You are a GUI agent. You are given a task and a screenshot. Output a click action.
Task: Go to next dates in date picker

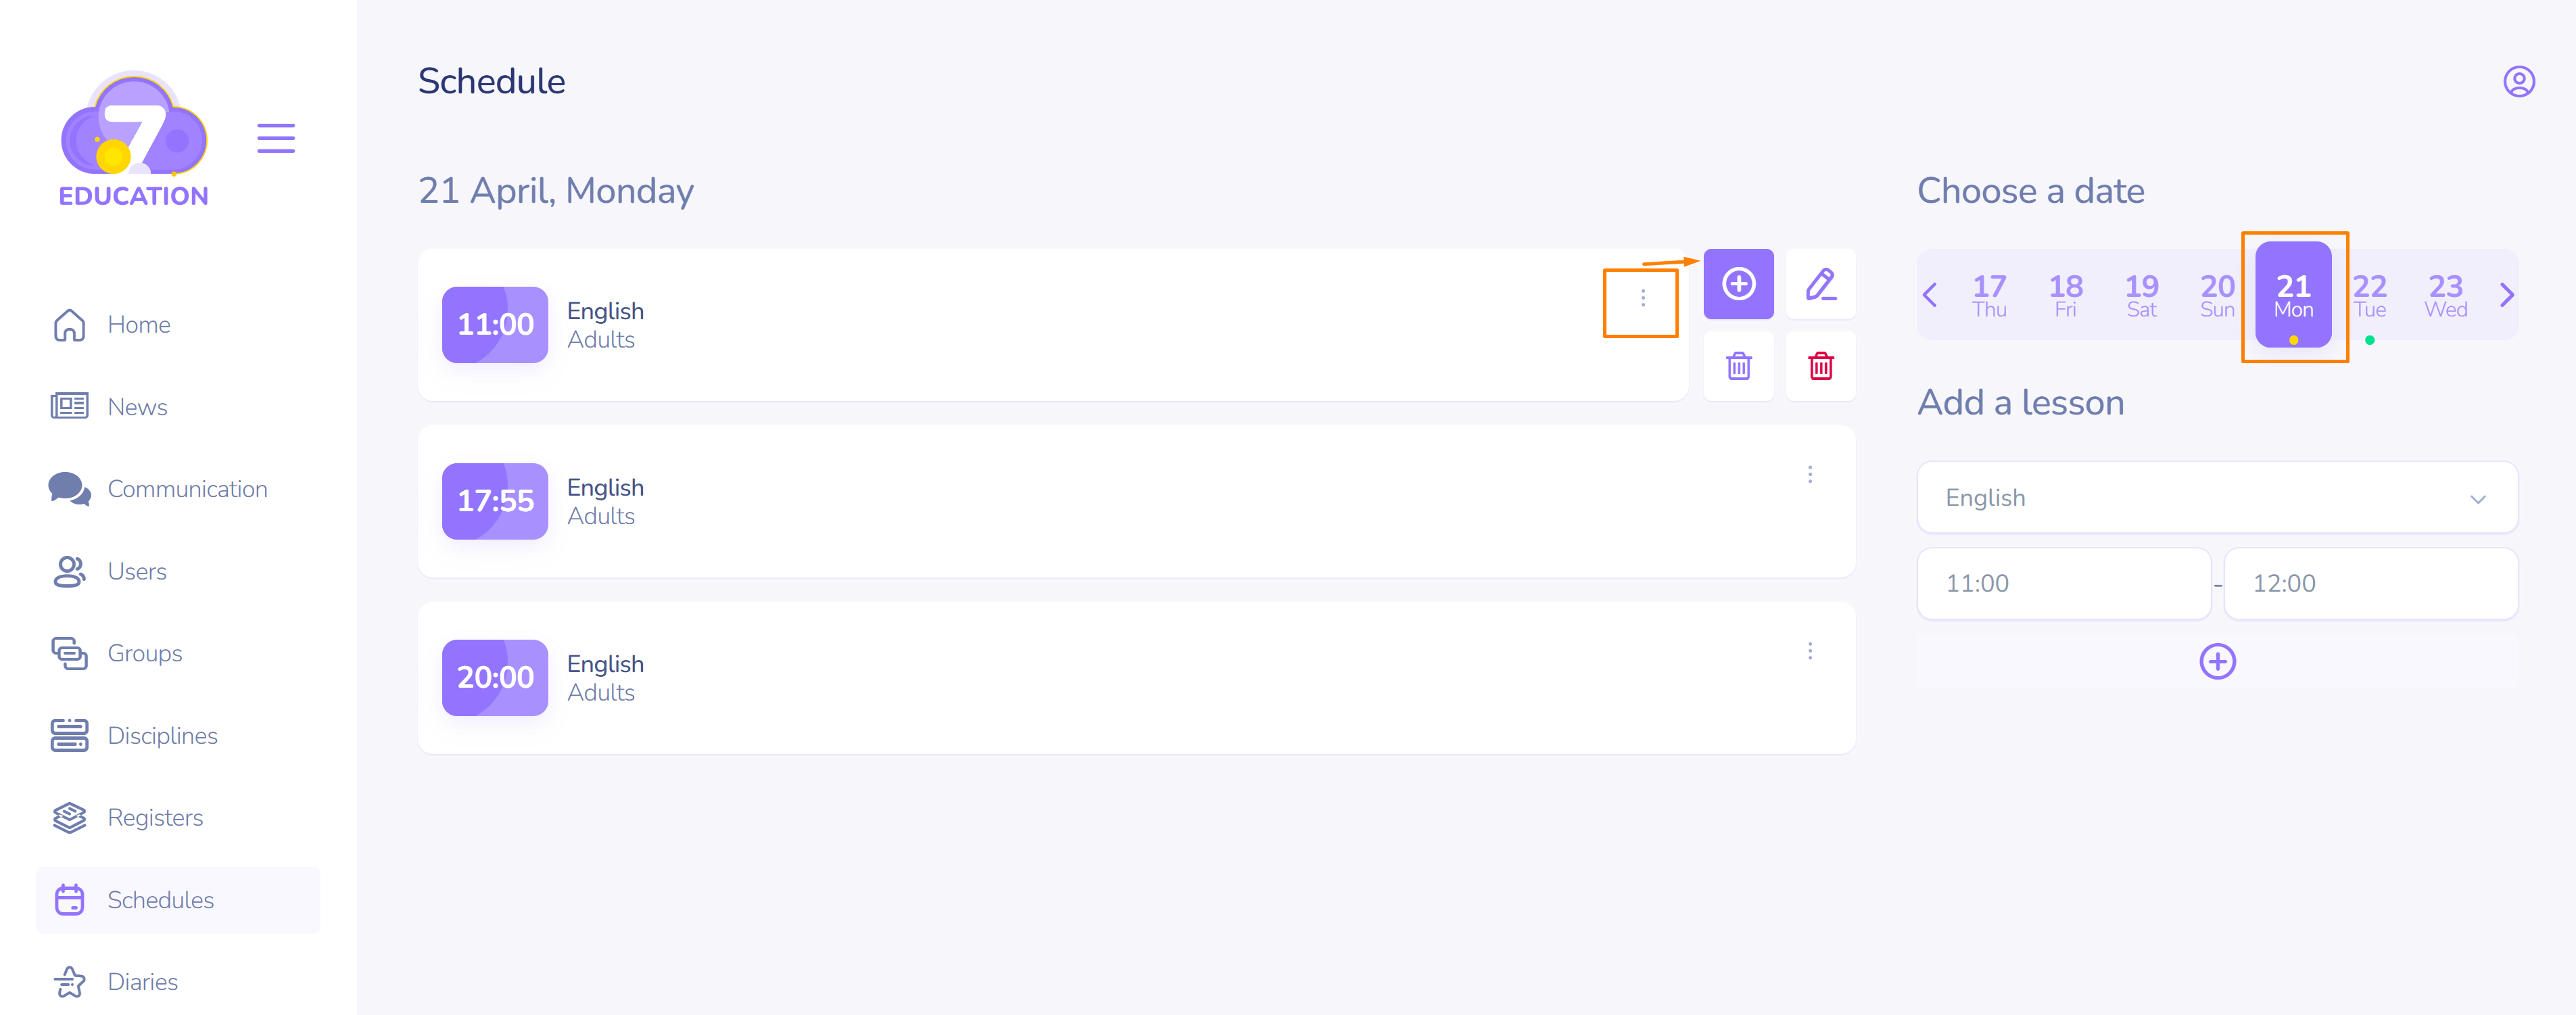(2506, 295)
